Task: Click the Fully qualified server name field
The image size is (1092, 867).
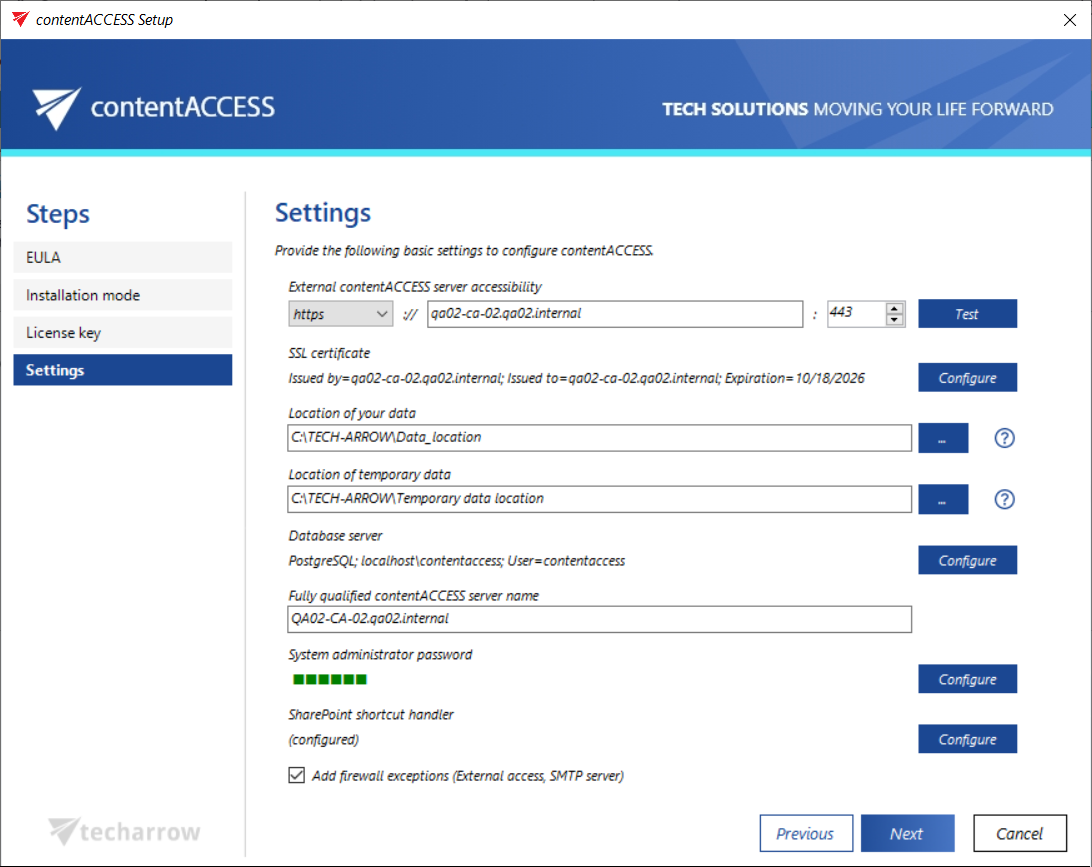Action: click(599, 618)
